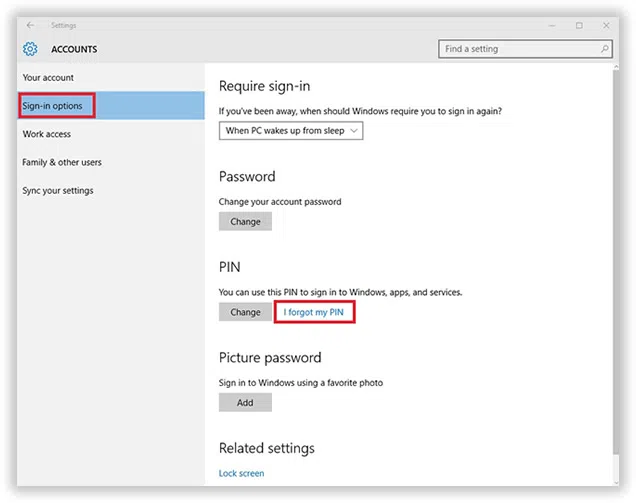The height and width of the screenshot is (503, 636).
Task: Maximize the Settings window
Action: click(x=579, y=25)
